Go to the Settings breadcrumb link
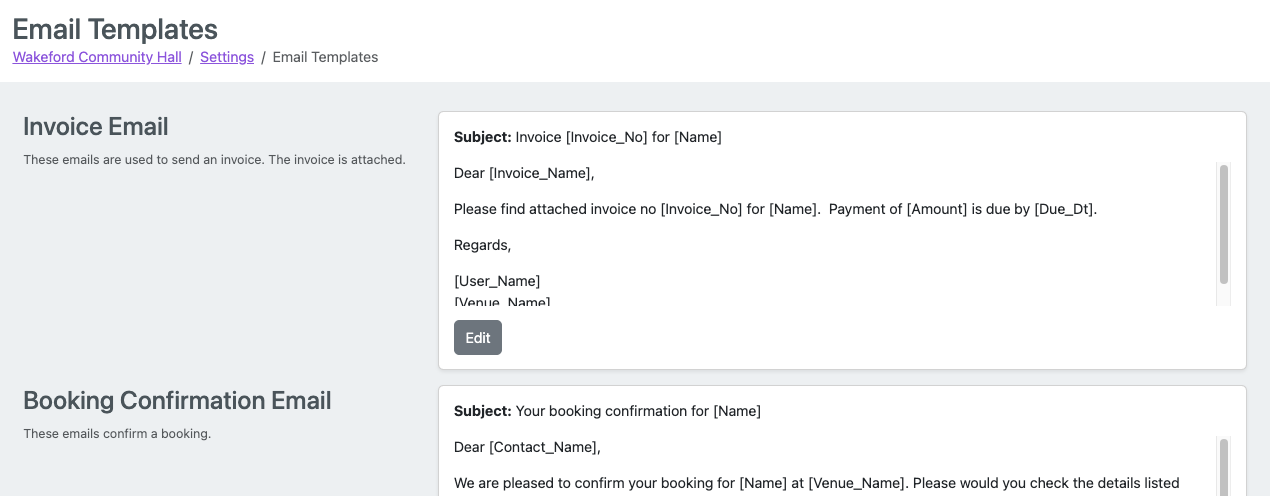The height and width of the screenshot is (496, 1270). (x=227, y=57)
